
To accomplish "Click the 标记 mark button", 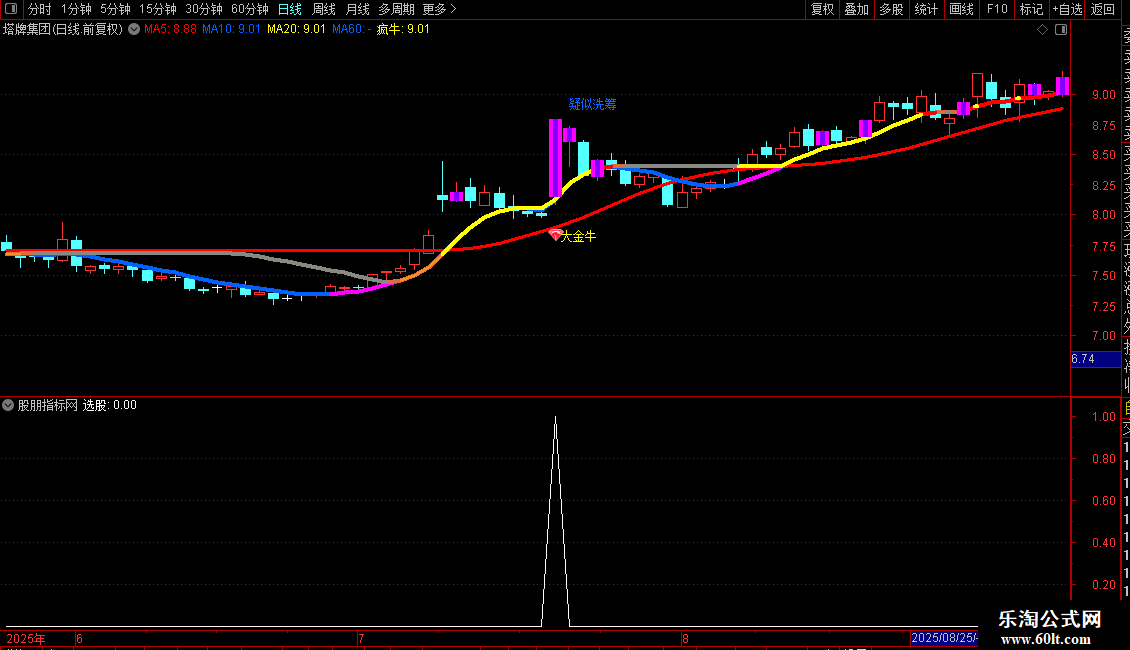I will (1031, 9).
